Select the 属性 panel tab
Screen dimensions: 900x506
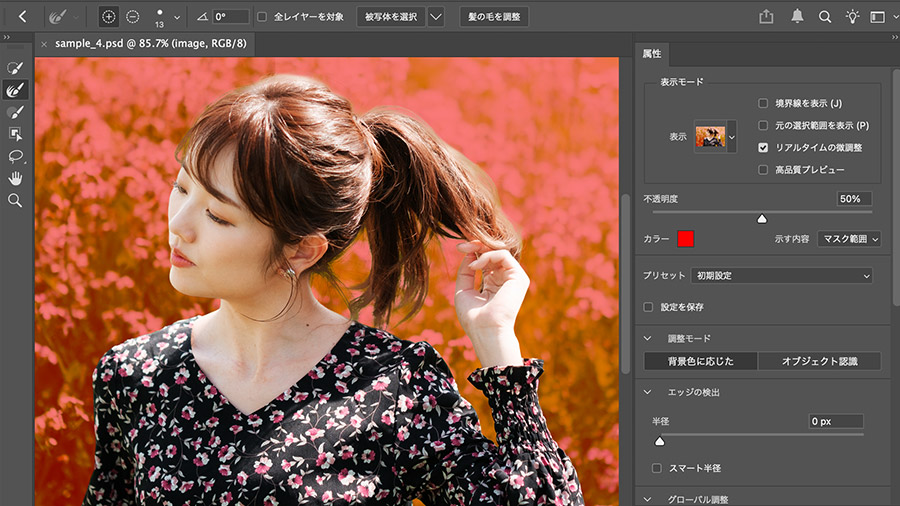coord(651,53)
